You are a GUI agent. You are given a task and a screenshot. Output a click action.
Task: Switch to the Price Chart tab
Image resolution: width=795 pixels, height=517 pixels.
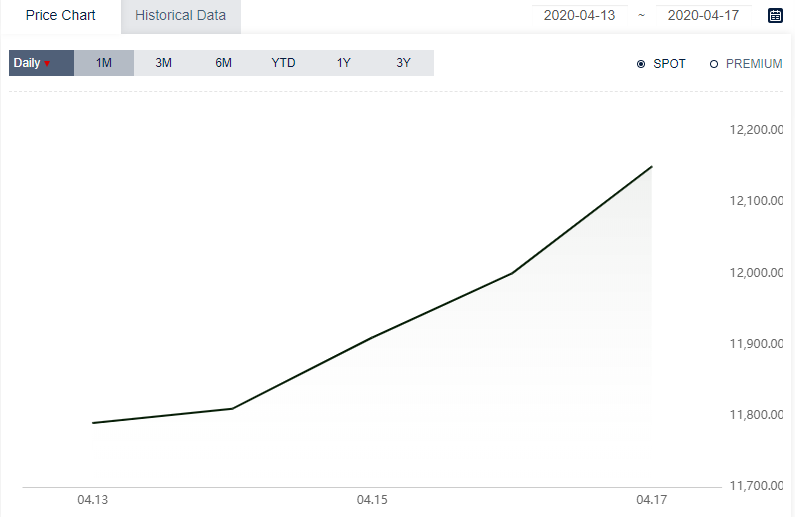point(61,16)
